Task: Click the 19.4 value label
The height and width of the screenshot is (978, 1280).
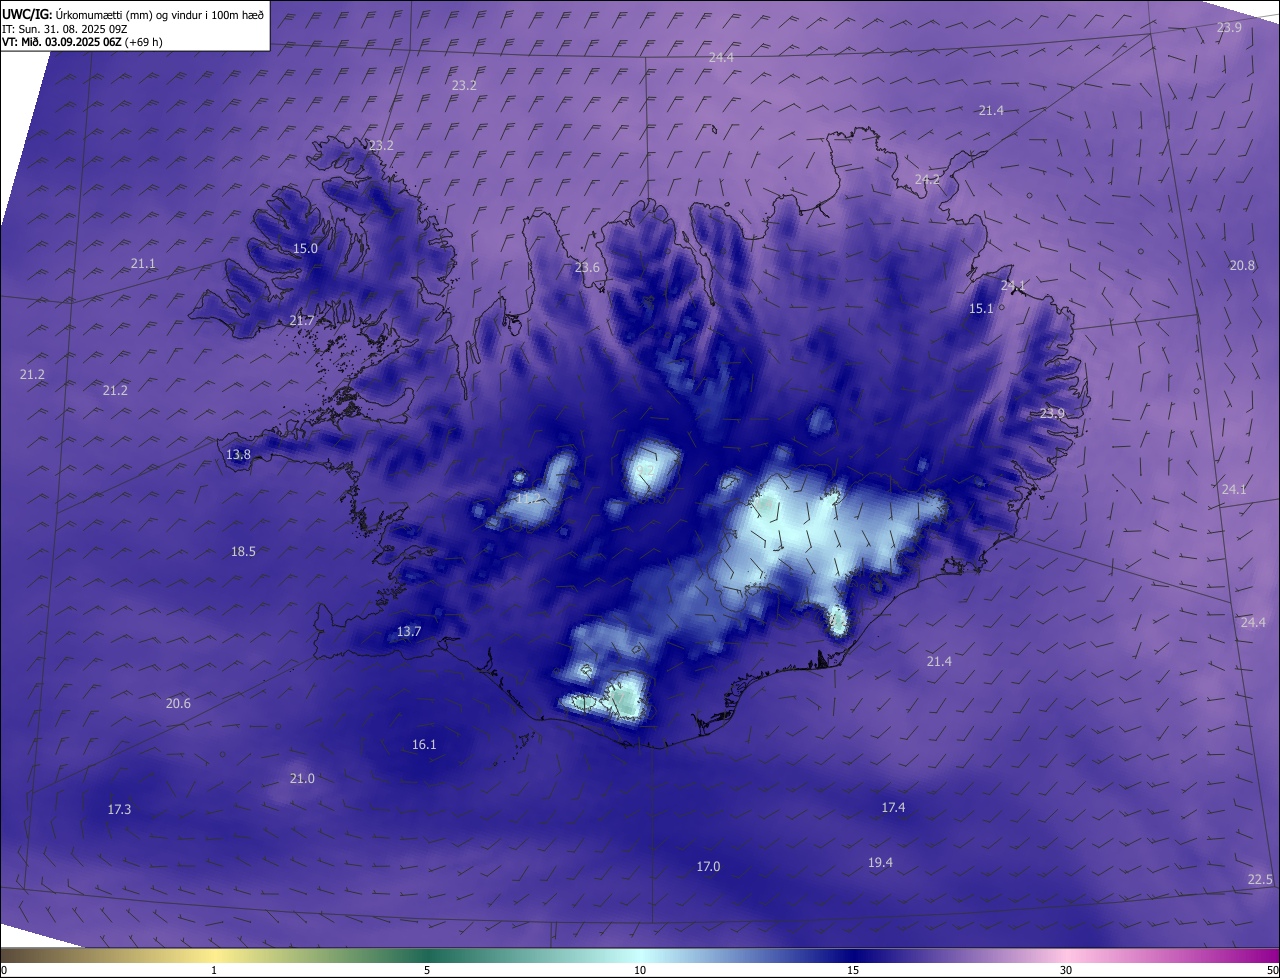Action: pos(880,862)
